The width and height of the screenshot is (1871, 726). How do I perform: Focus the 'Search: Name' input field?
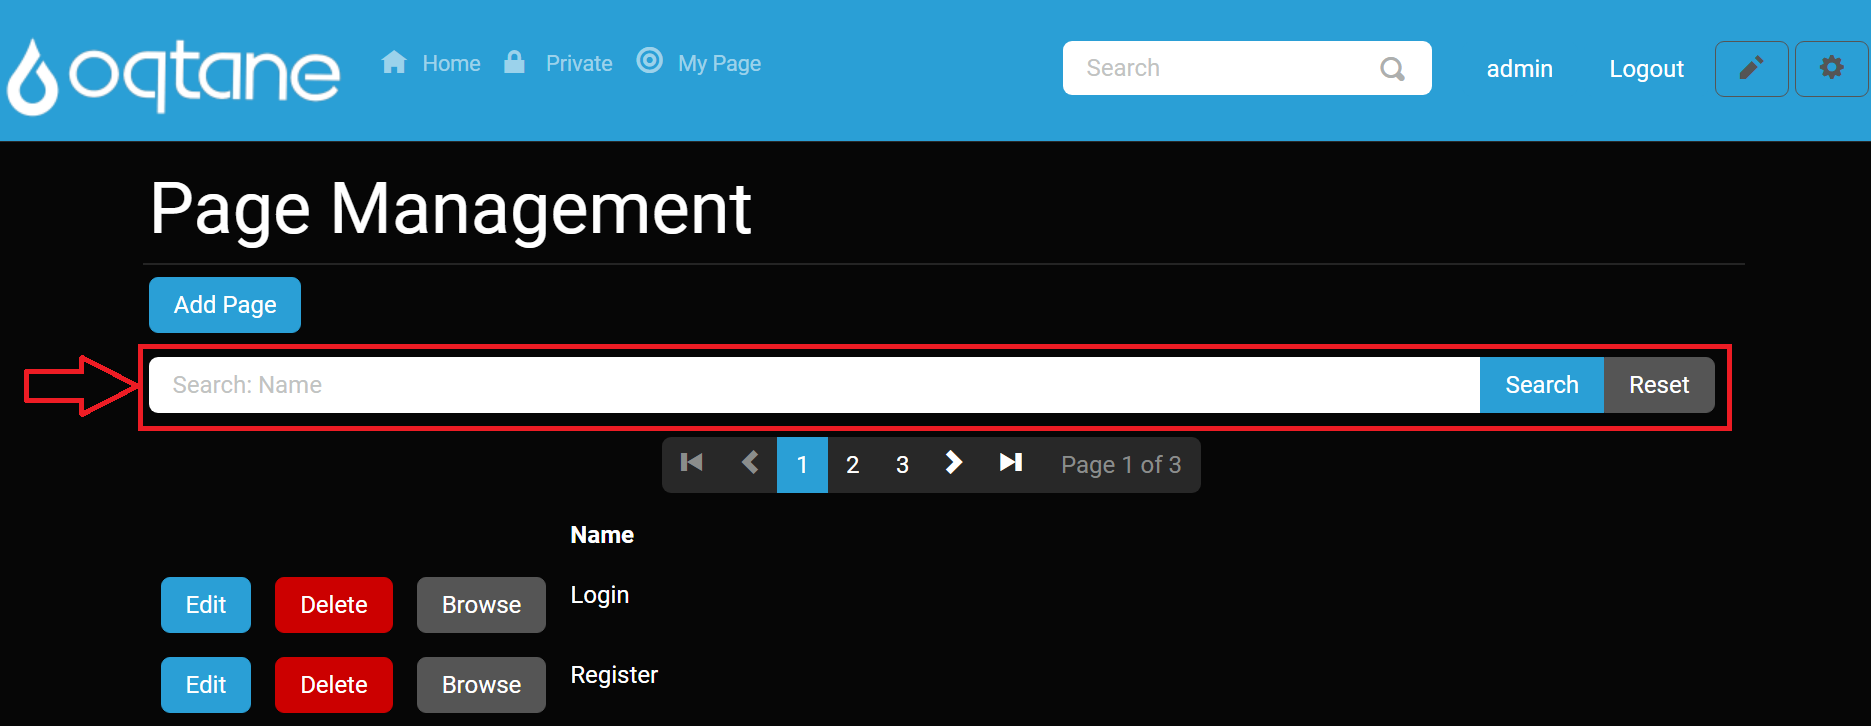(x=814, y=385)
